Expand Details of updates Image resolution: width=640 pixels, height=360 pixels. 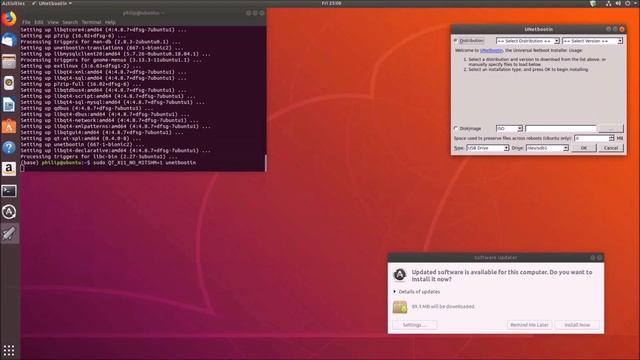(x=417, y=292)
